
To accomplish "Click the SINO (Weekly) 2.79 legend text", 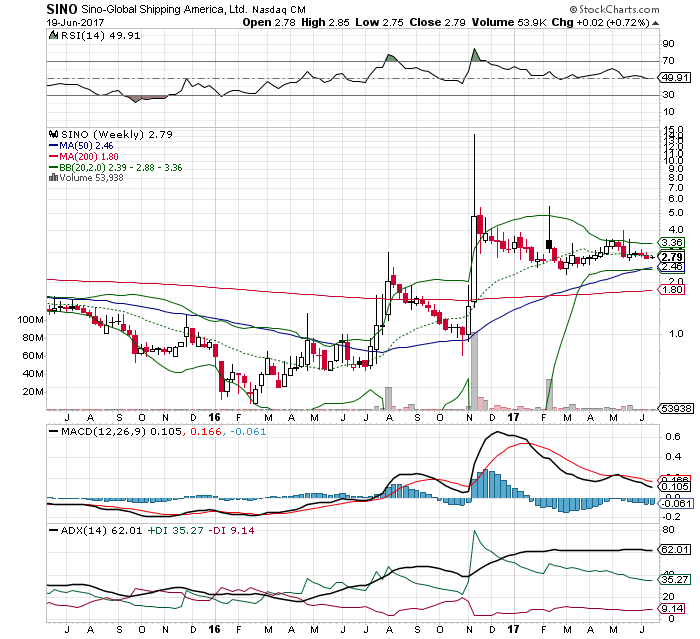I will click(117, 134).
